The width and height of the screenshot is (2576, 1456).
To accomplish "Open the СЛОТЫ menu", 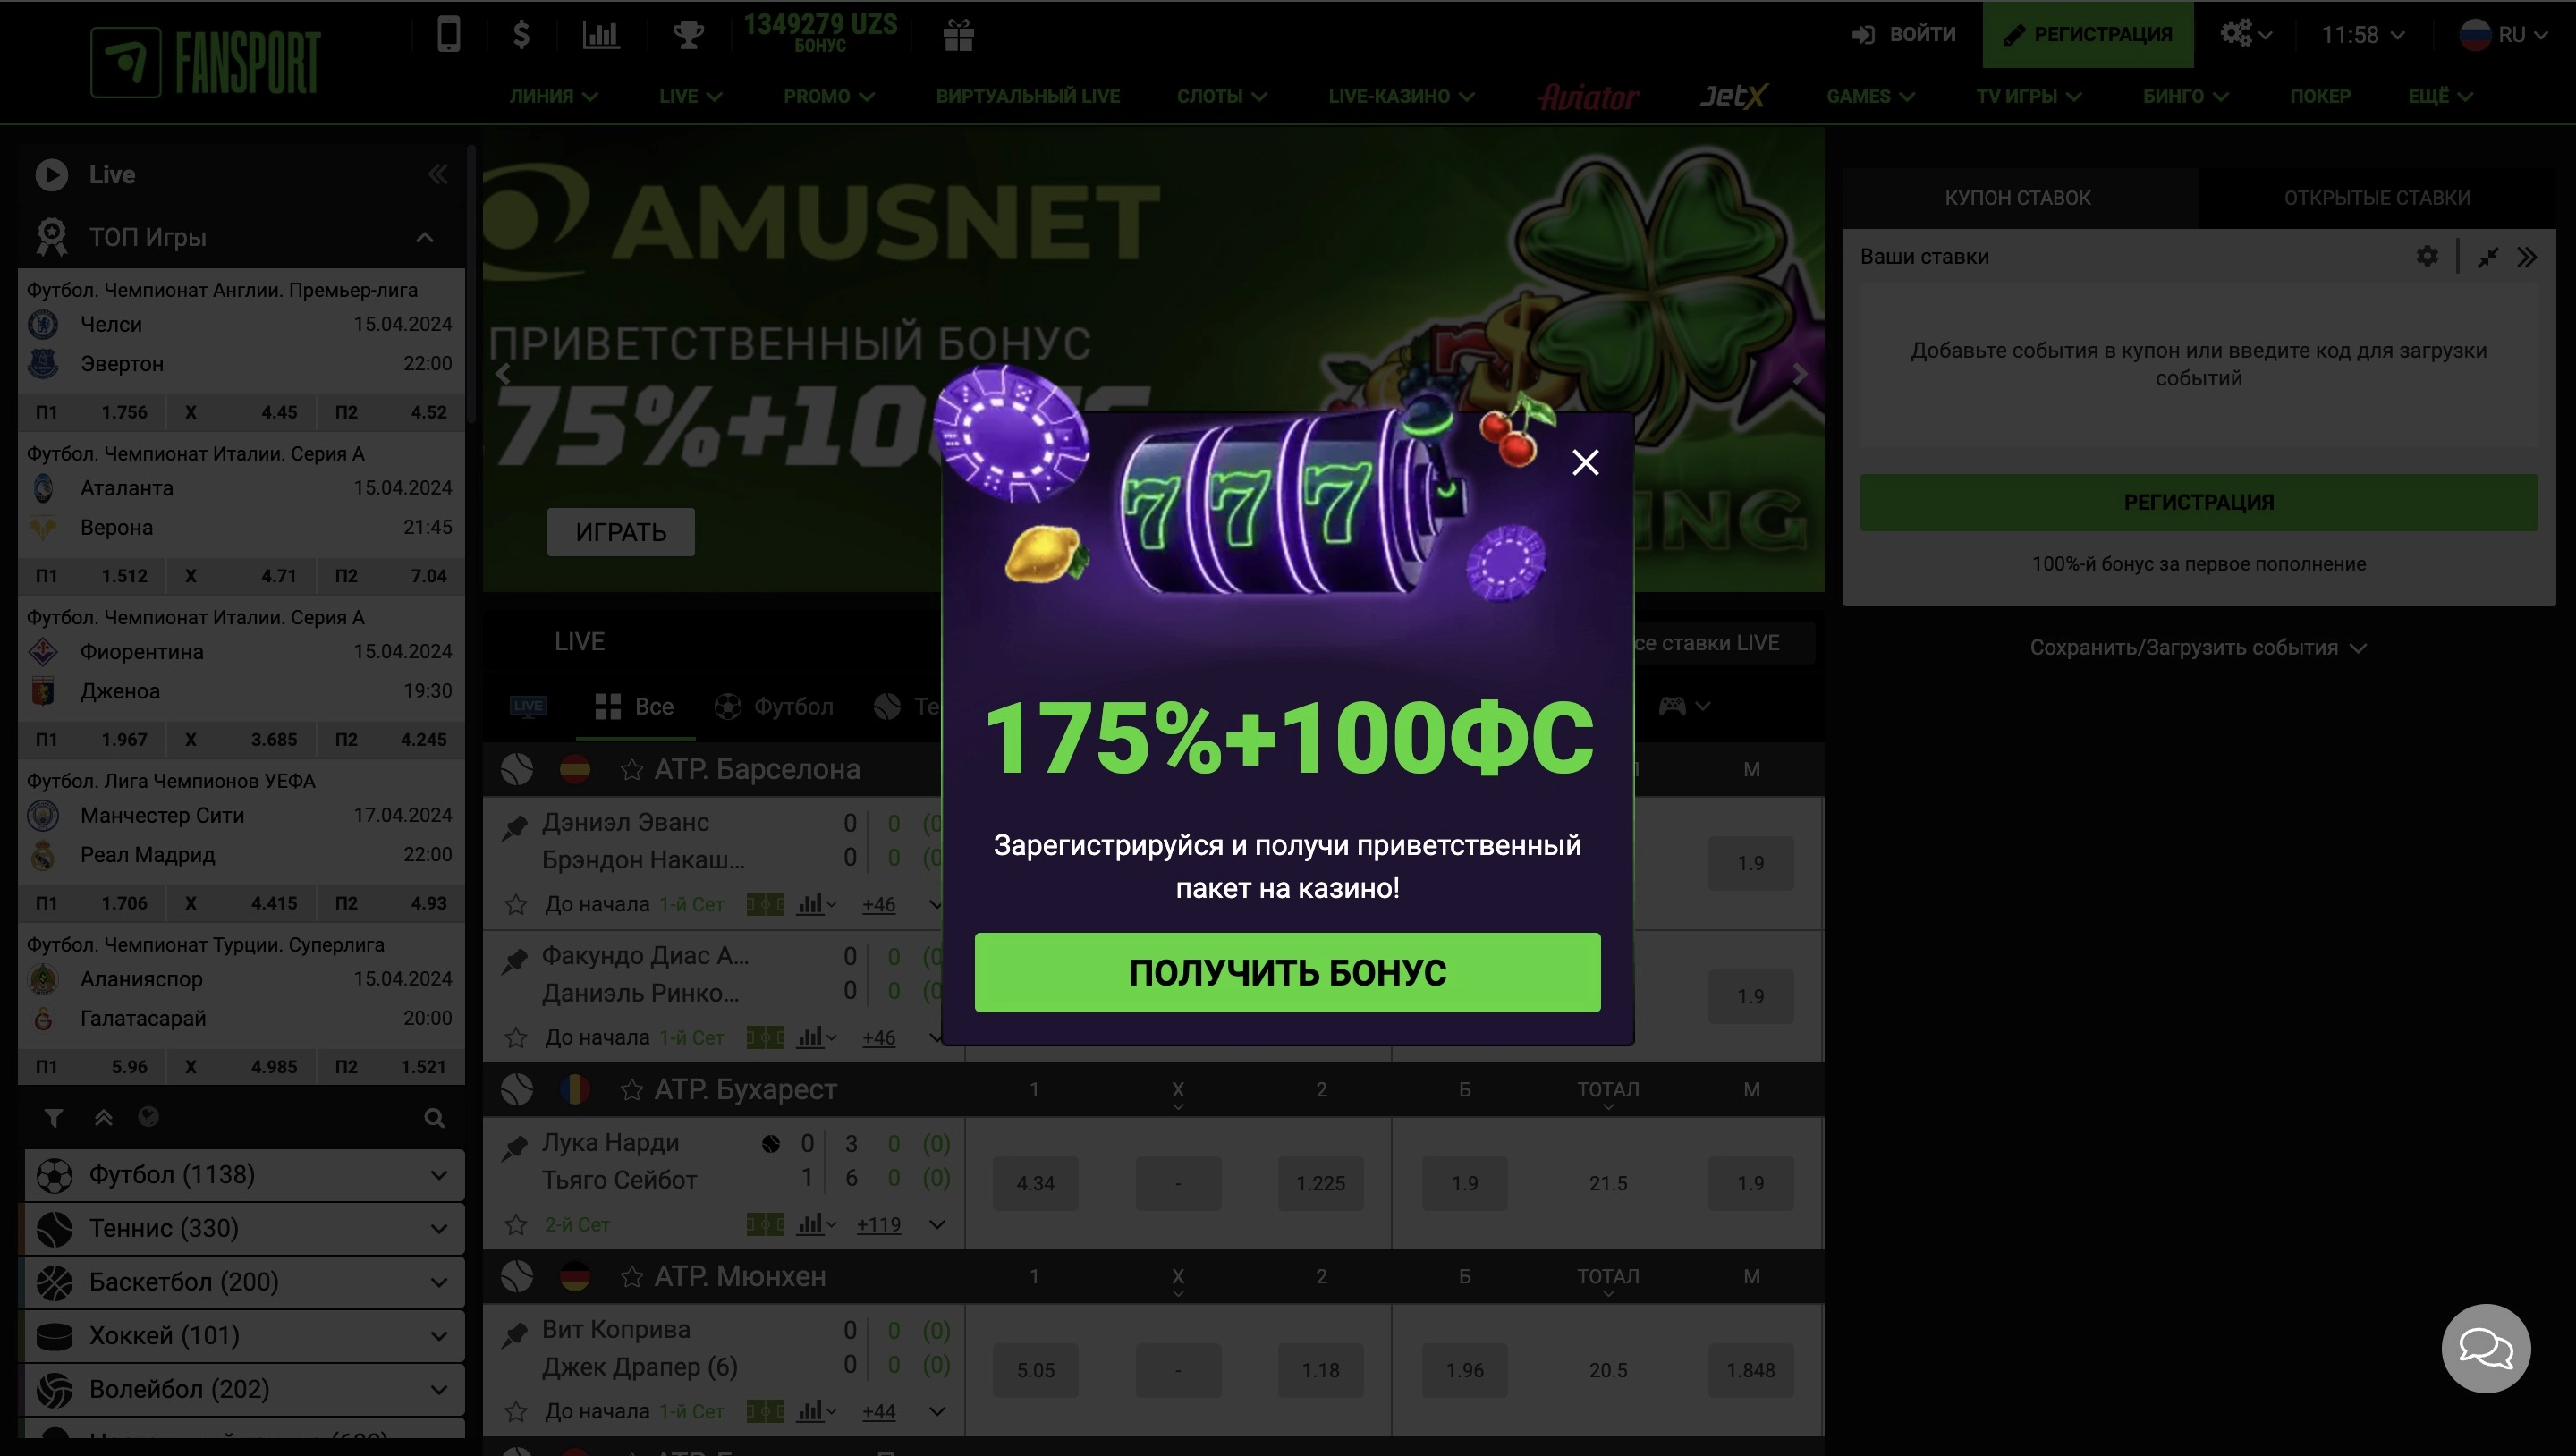I will (1221, 96).
